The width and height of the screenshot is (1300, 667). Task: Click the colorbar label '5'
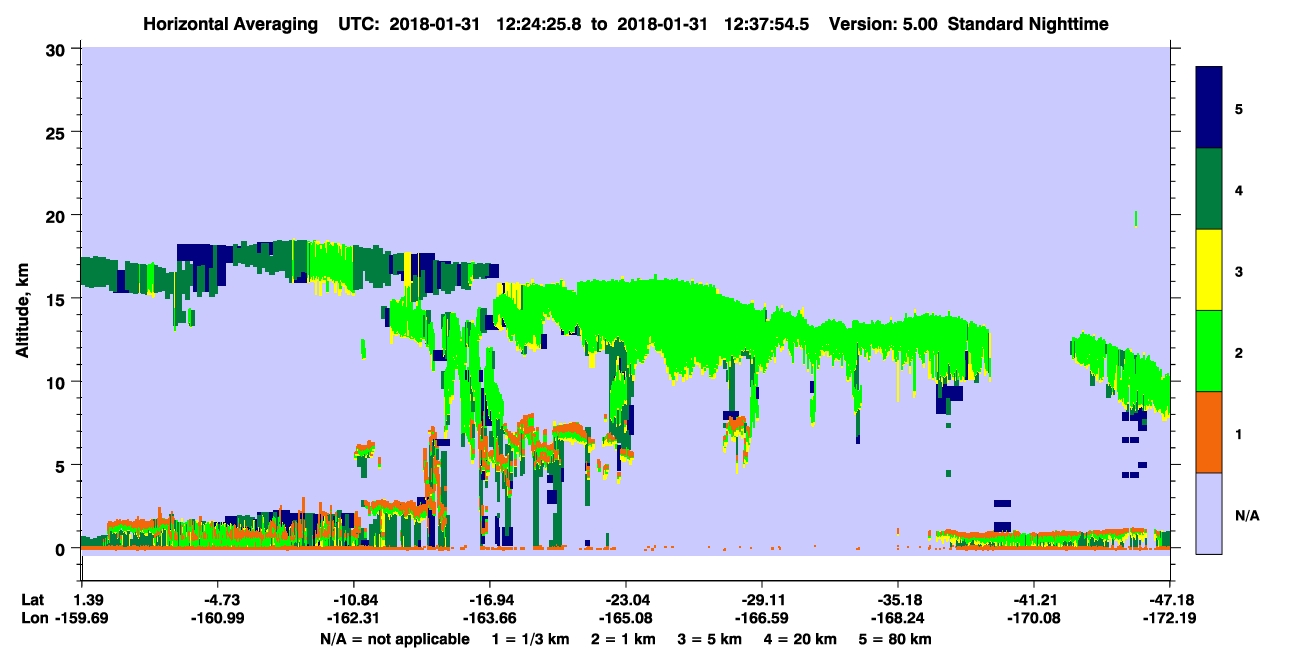[x=1239, y=108]
